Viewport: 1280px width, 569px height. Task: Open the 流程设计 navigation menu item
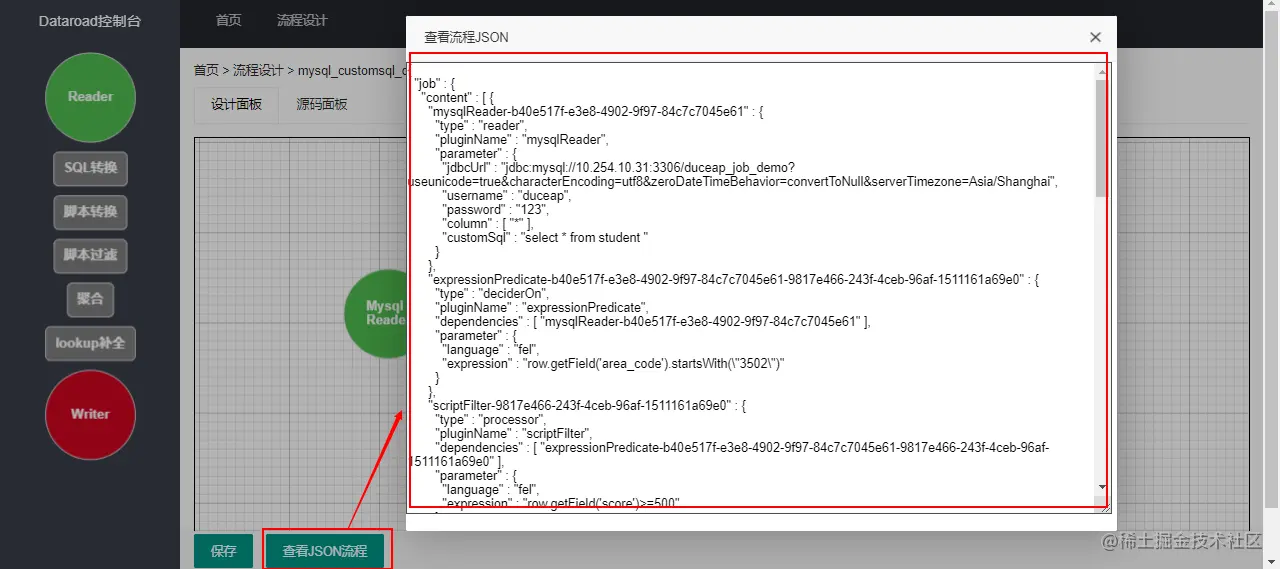coord(302,20)
